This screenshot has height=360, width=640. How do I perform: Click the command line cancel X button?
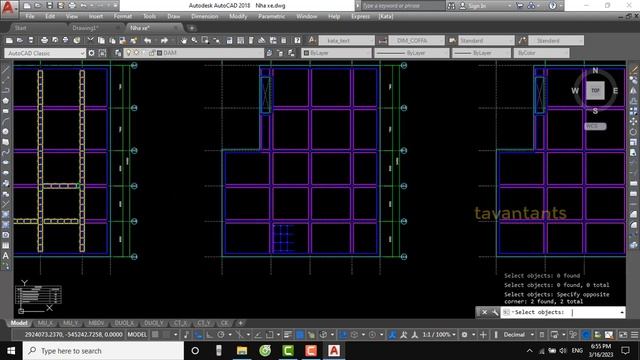coord(484,312)
